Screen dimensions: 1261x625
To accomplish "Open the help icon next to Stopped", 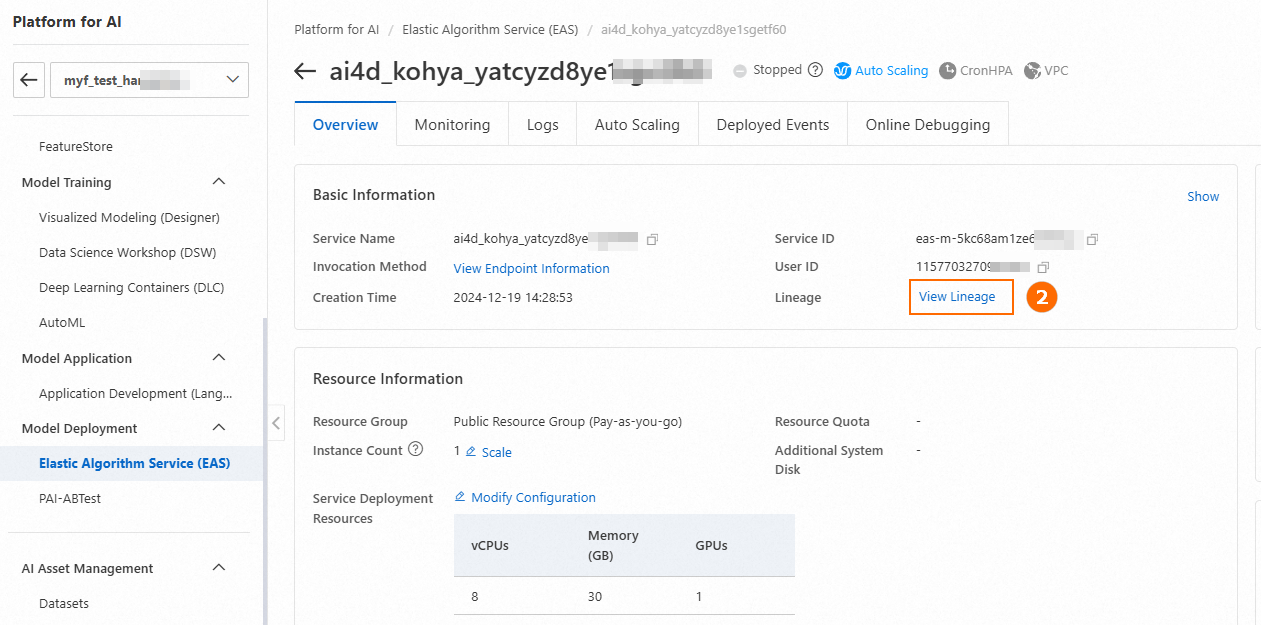I will click(815, 70).
